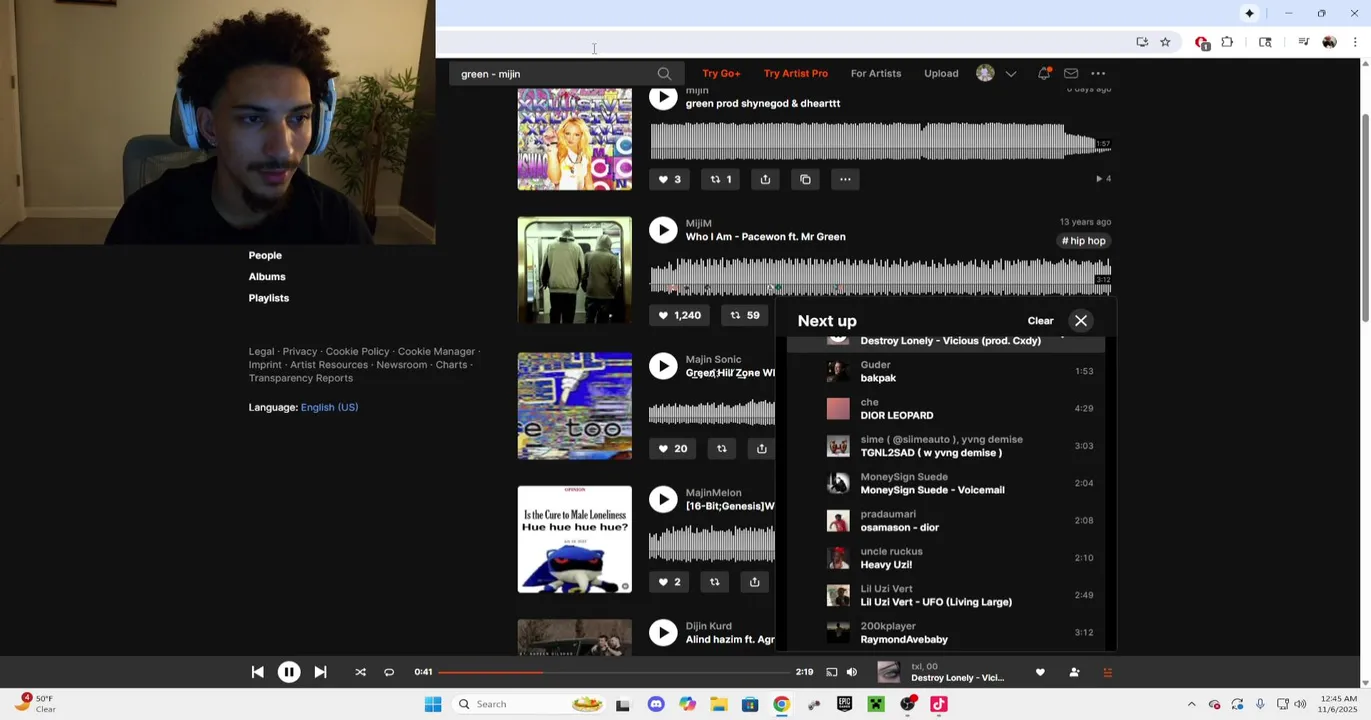The height and width of the screenshot is (720, 1371).
Task: Click the # hip hop tag
Action: click(x=1084, y=241)
